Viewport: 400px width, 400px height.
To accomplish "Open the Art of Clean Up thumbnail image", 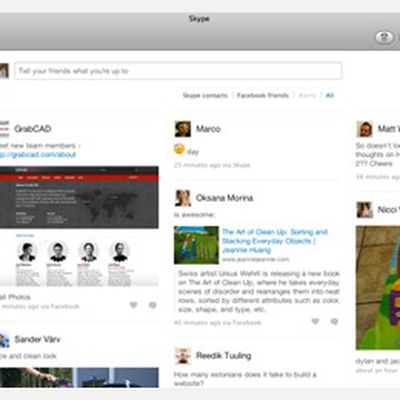I will (x=196, y=245).
